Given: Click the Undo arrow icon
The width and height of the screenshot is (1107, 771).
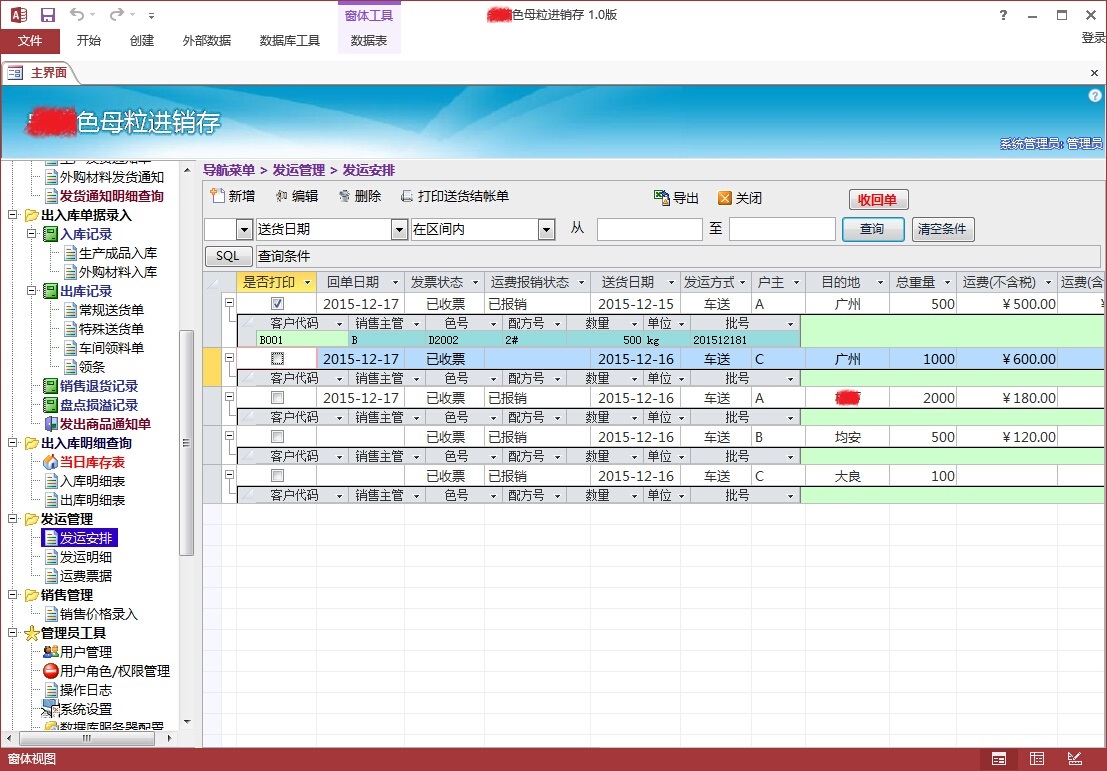Looking at the screenshot, I should pyautogui.click(x=77, y=14).
